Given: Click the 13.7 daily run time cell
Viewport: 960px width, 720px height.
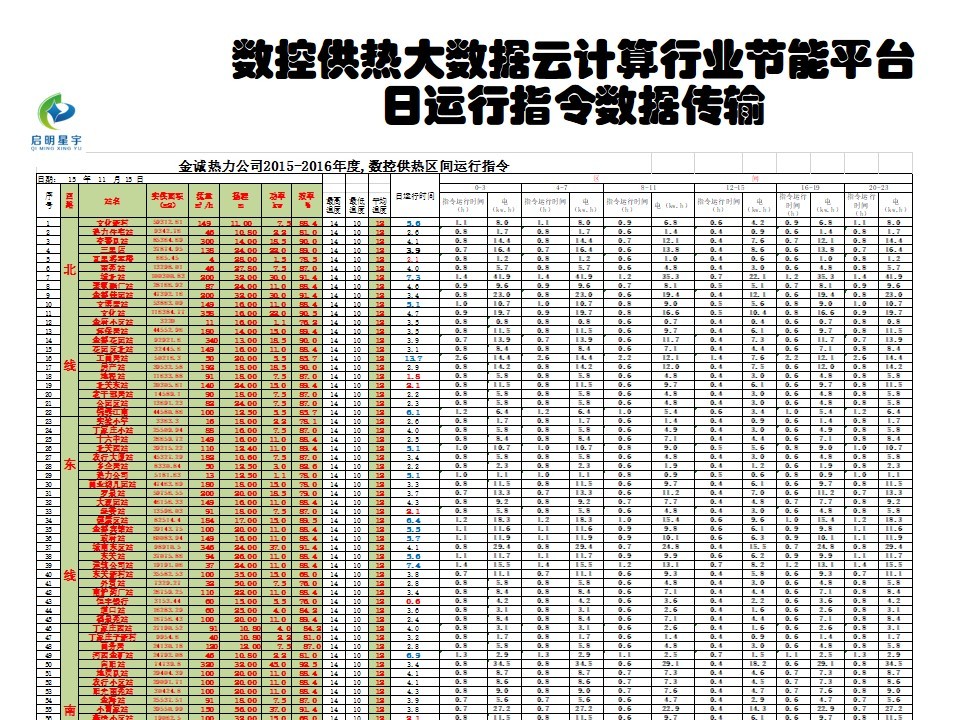Looking at the screenshot, I should tap(414, 357).
